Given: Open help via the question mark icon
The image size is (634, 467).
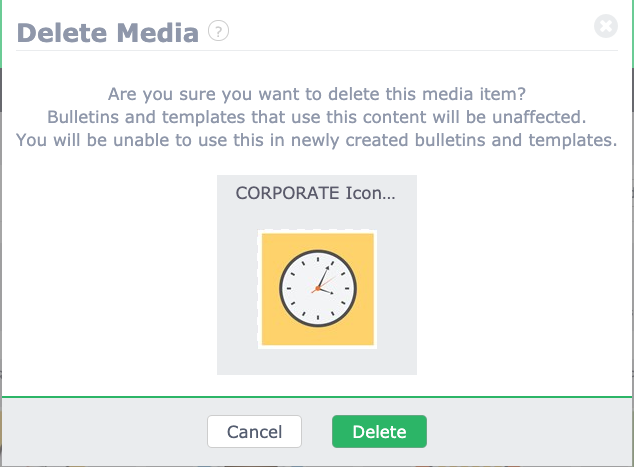Looking at the screenshot, I should pos(218,31).
